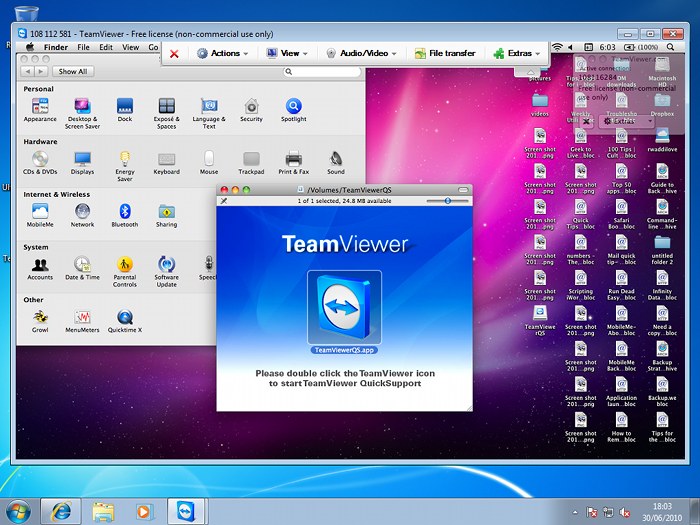Open Bluetooth preferences
This screenshot has height=525, width=700.
pos(125,215)
